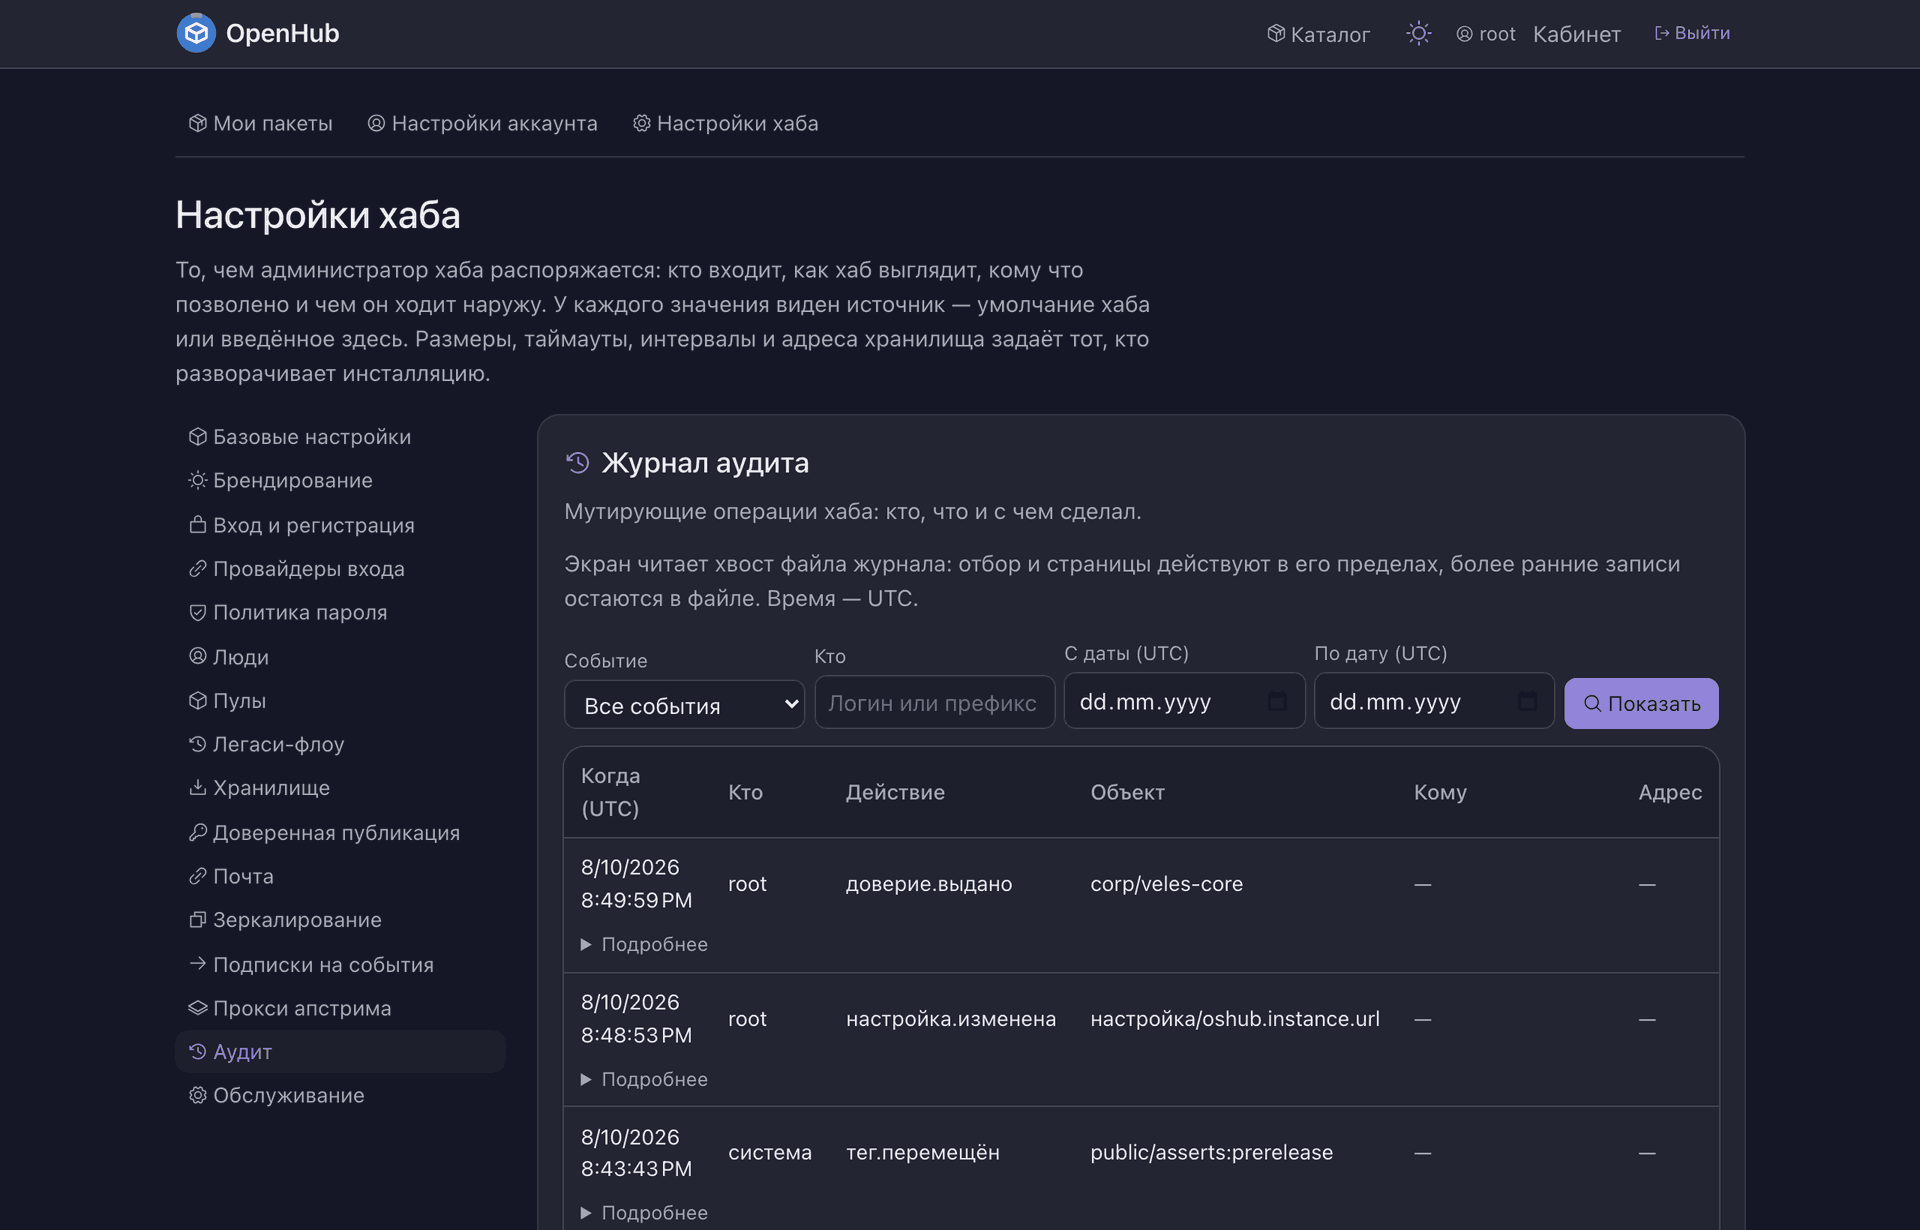Click the key icon beside Доверенная публикация
This screenshot has height=1230, width=1920.
tap(198, 832)
